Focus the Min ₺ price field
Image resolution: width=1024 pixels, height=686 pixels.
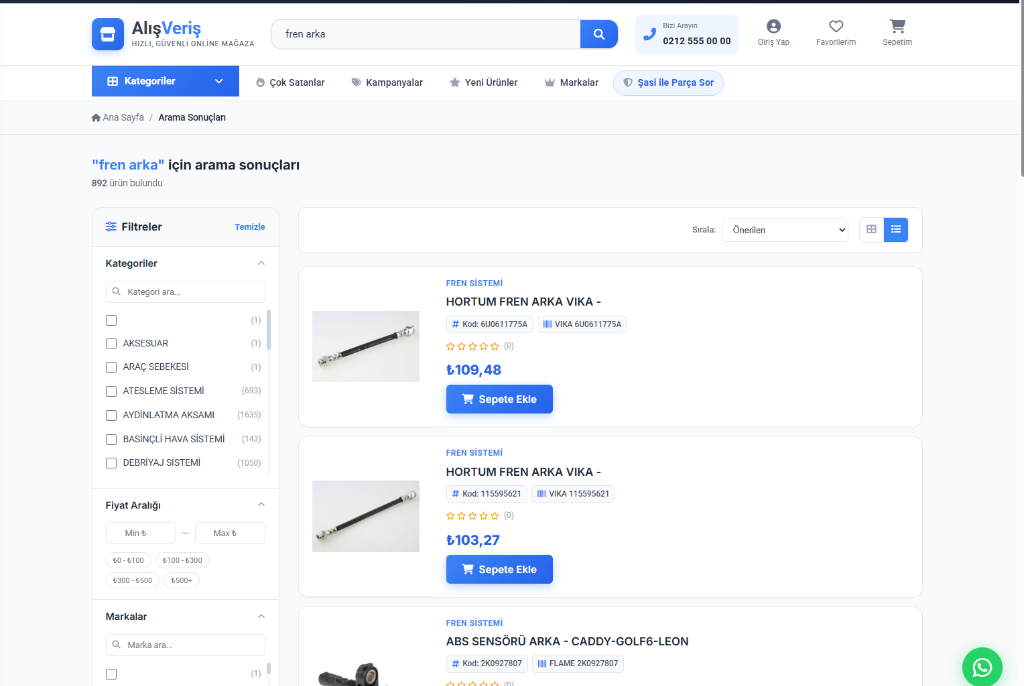tap(140, 533)
